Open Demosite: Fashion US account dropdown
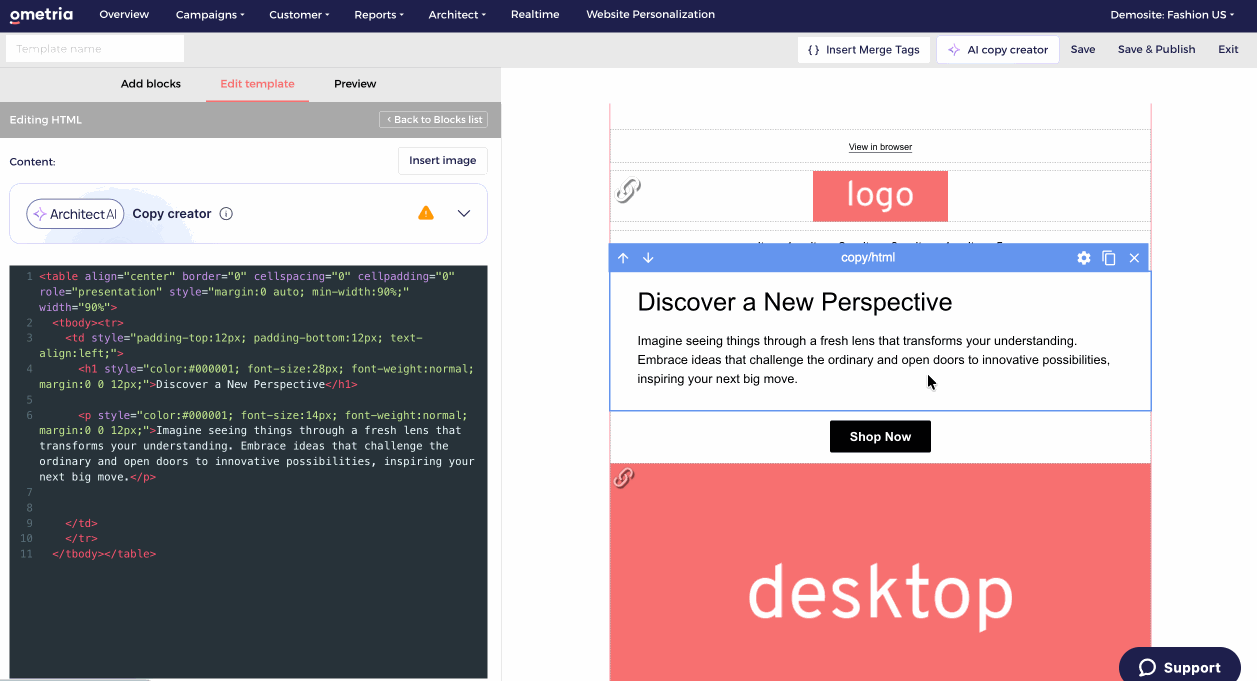The height and width of the screenshot is (681, 1257). click(1172, 15)
